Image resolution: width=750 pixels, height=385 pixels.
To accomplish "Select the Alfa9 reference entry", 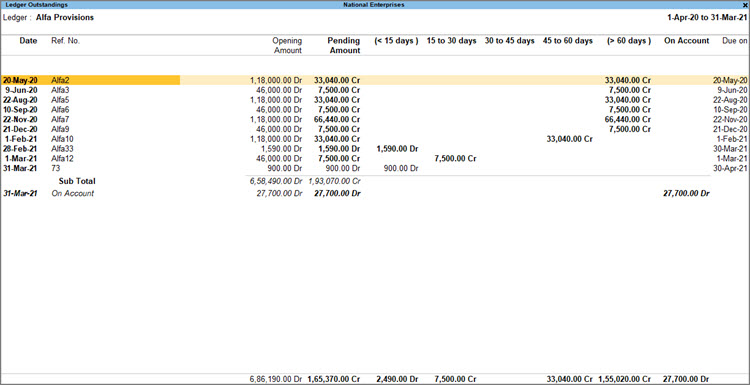I will (x=60, y=129).
